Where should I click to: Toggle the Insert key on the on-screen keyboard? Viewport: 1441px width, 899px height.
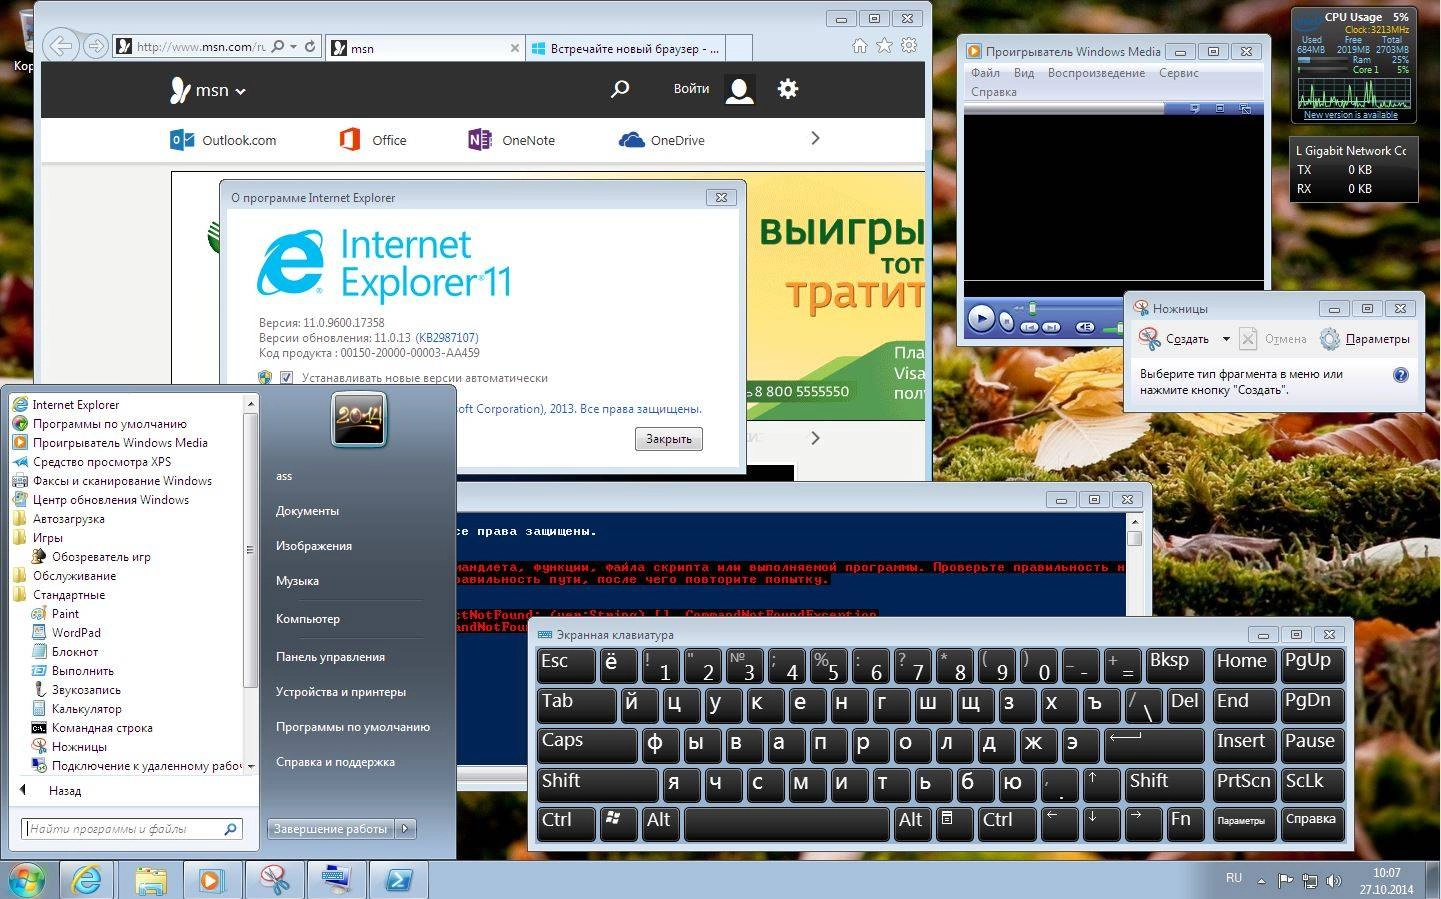[x=1243, y=745]
